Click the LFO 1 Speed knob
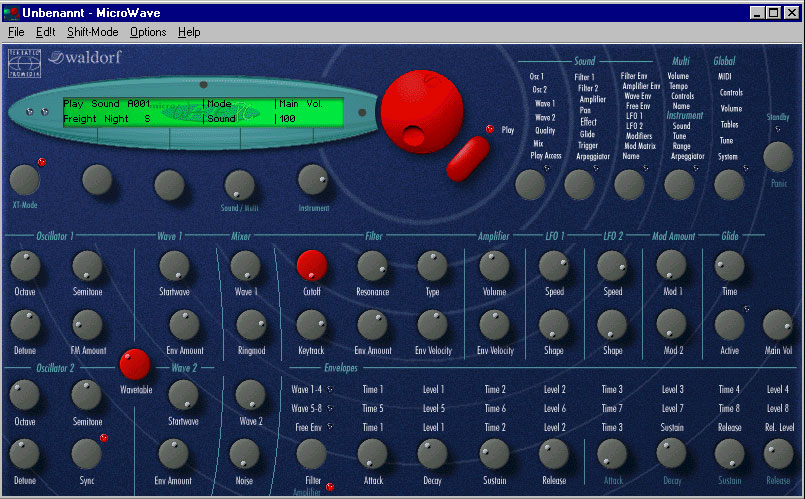The image size is (805, 499). [553, 266]
